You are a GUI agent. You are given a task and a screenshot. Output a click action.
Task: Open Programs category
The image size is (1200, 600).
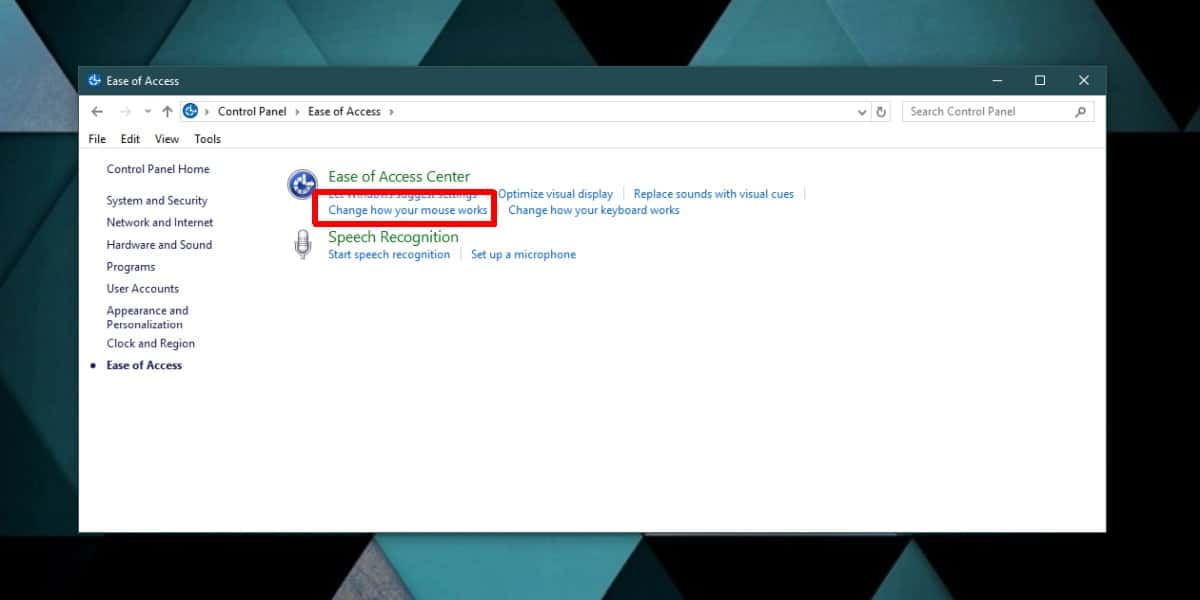tap(131, 267)
